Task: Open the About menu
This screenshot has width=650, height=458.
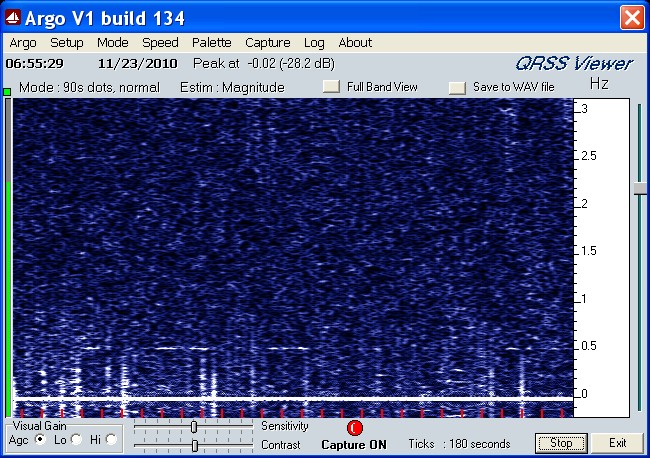Action: click(355, 43)
